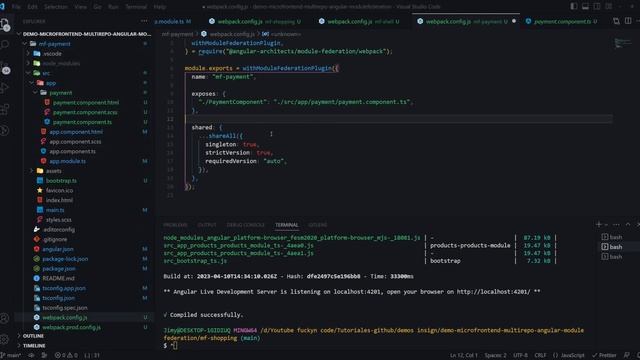Expand the Outline section

point(33,336)
